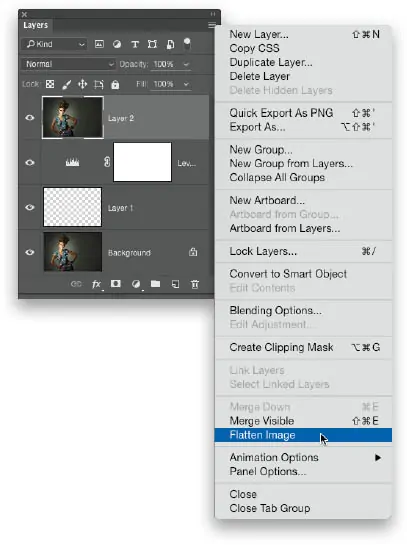Expand the Opacity slider arrow
The width and height of the screenshot is (407, 545).
(x=186, y=64)
